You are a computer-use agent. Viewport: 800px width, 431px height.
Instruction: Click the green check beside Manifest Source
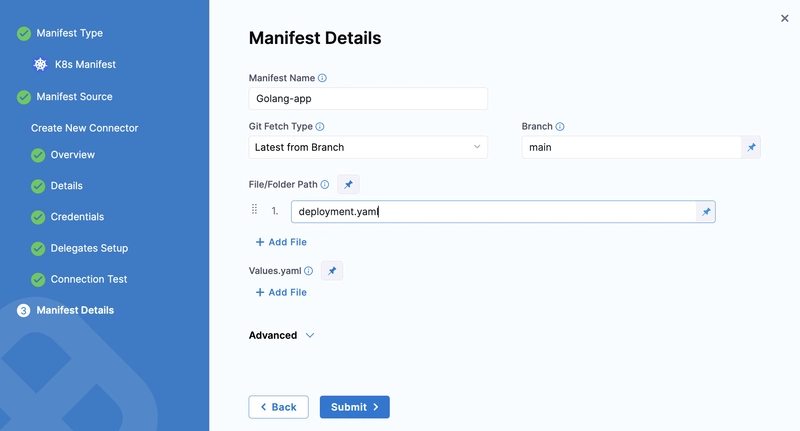click(23, 97)
